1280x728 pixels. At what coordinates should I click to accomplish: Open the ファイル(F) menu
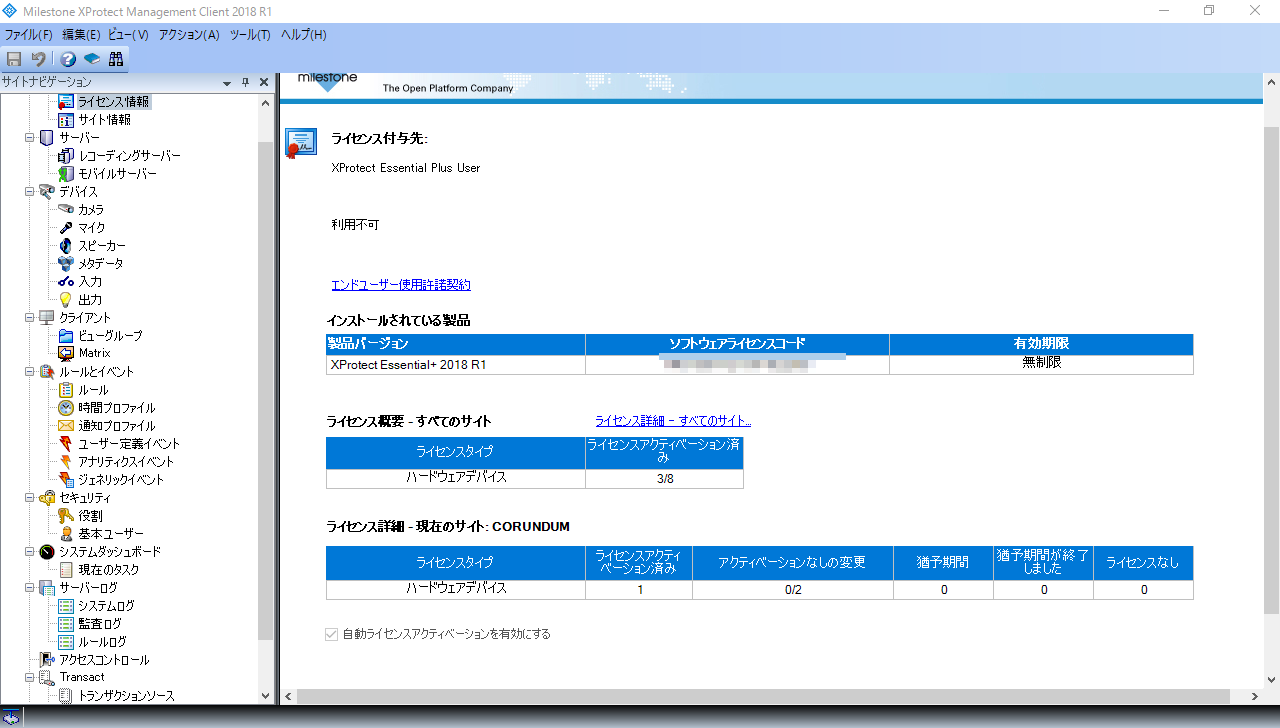(x=28, y=35)
